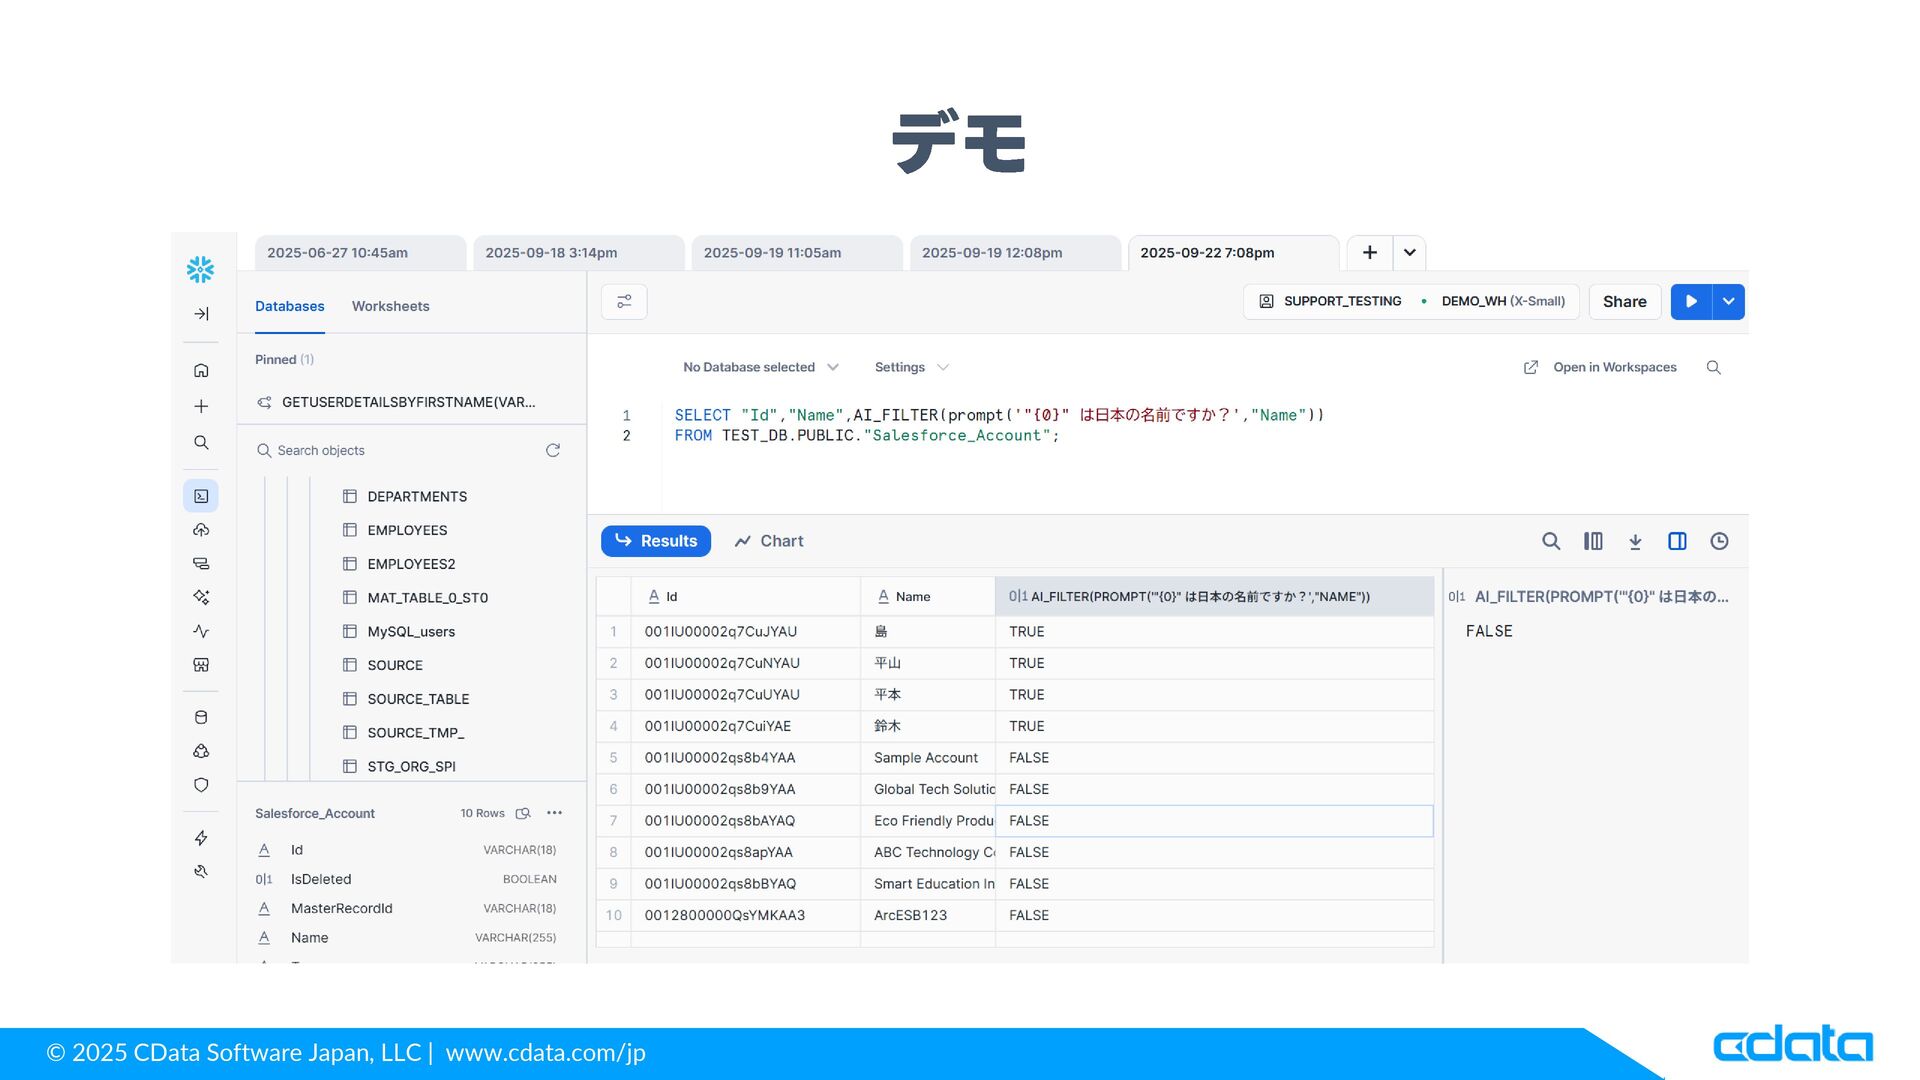Toggle the results detail side panel
1920x1080 pixels.
click(x=1677, y=541)
